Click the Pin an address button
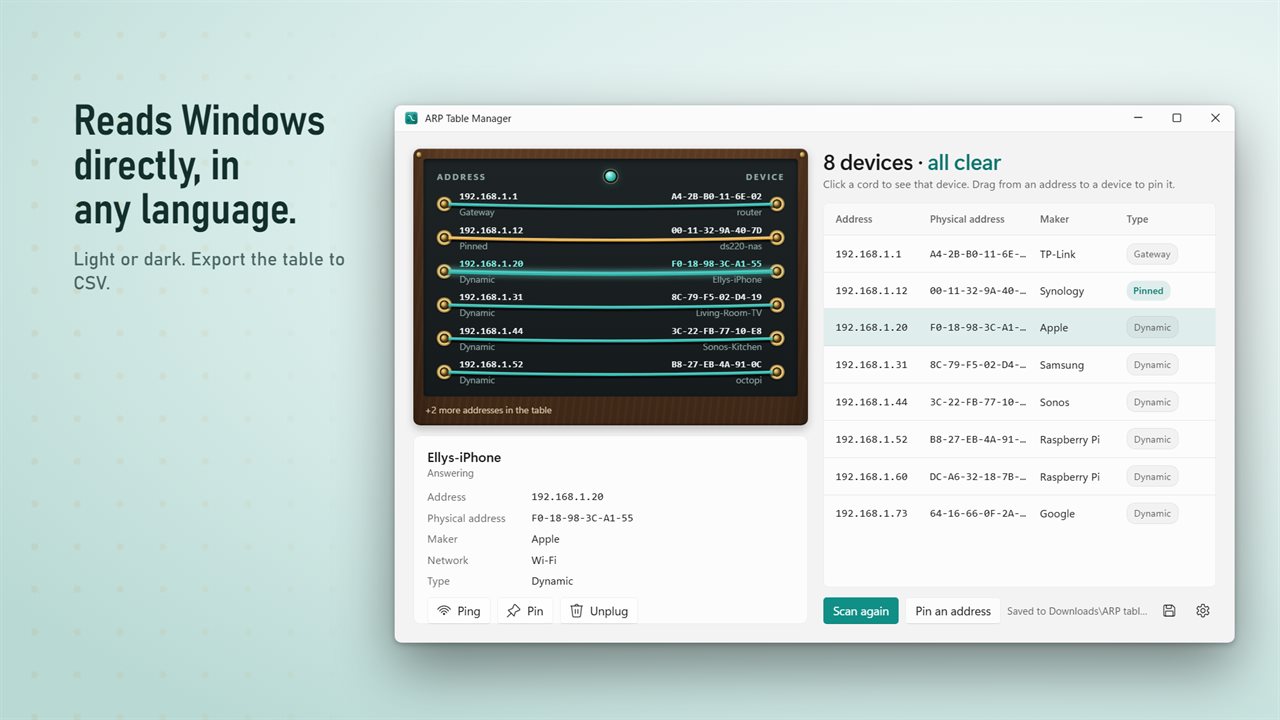Screen dimensions: 1280x720 click(x=953, y=611)
